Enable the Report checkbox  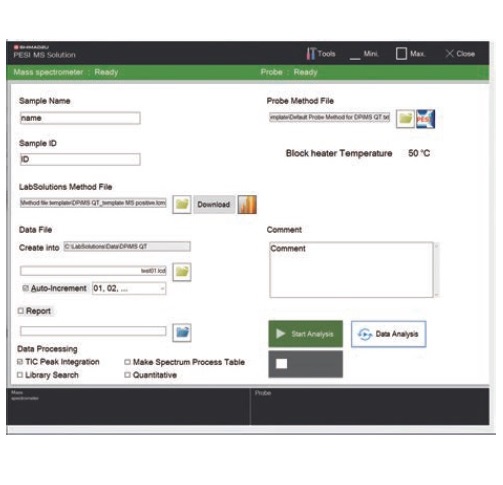click(21, 311)
